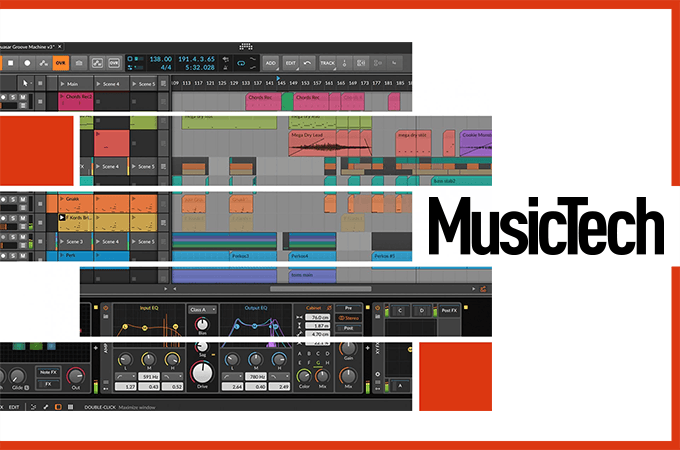Click the undo arrow icon
The height and width of the screenshot is (450, 680).
(307, 63)
